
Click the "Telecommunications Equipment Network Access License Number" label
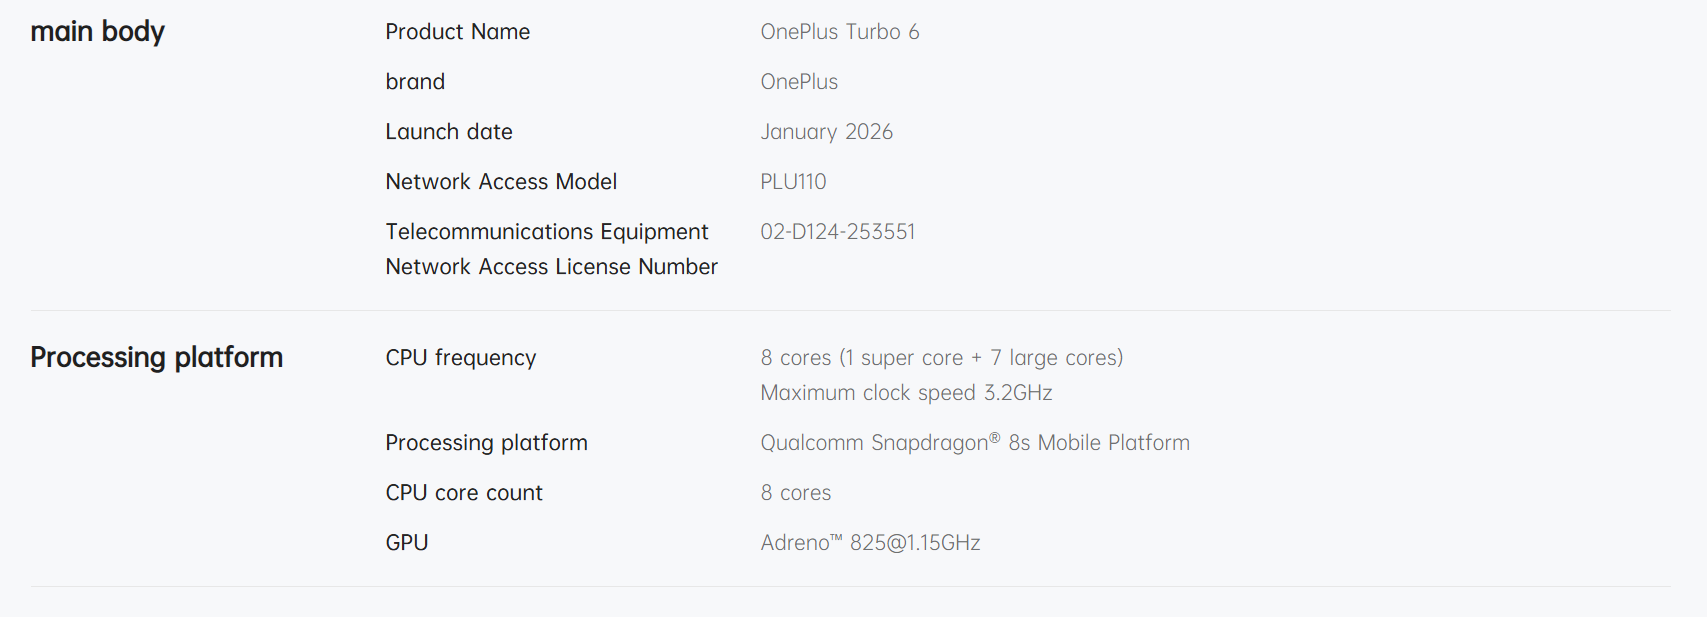(x=551, y=249)
